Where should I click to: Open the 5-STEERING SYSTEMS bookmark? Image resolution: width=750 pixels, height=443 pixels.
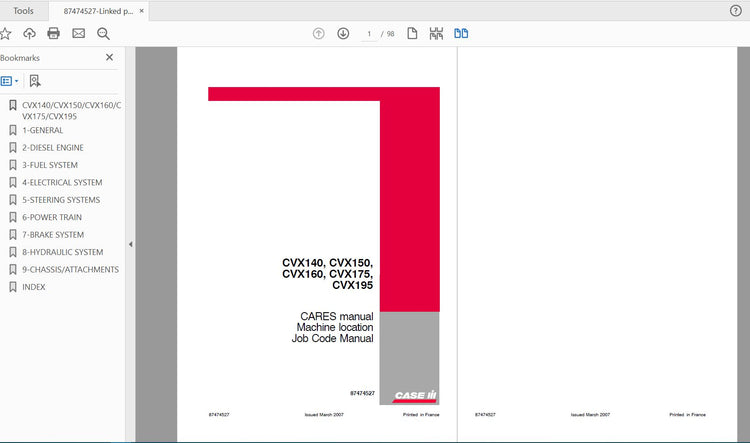tap(61, 200)
